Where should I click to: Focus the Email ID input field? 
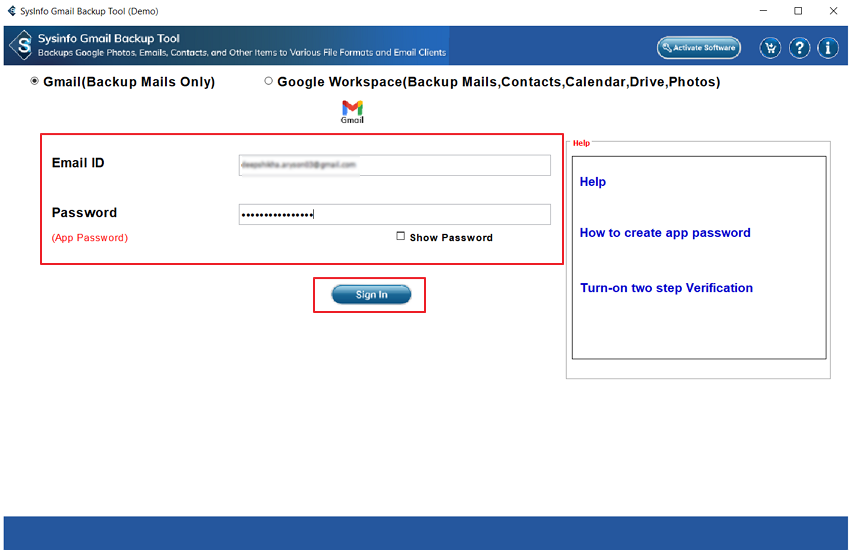tap(395, 165)
